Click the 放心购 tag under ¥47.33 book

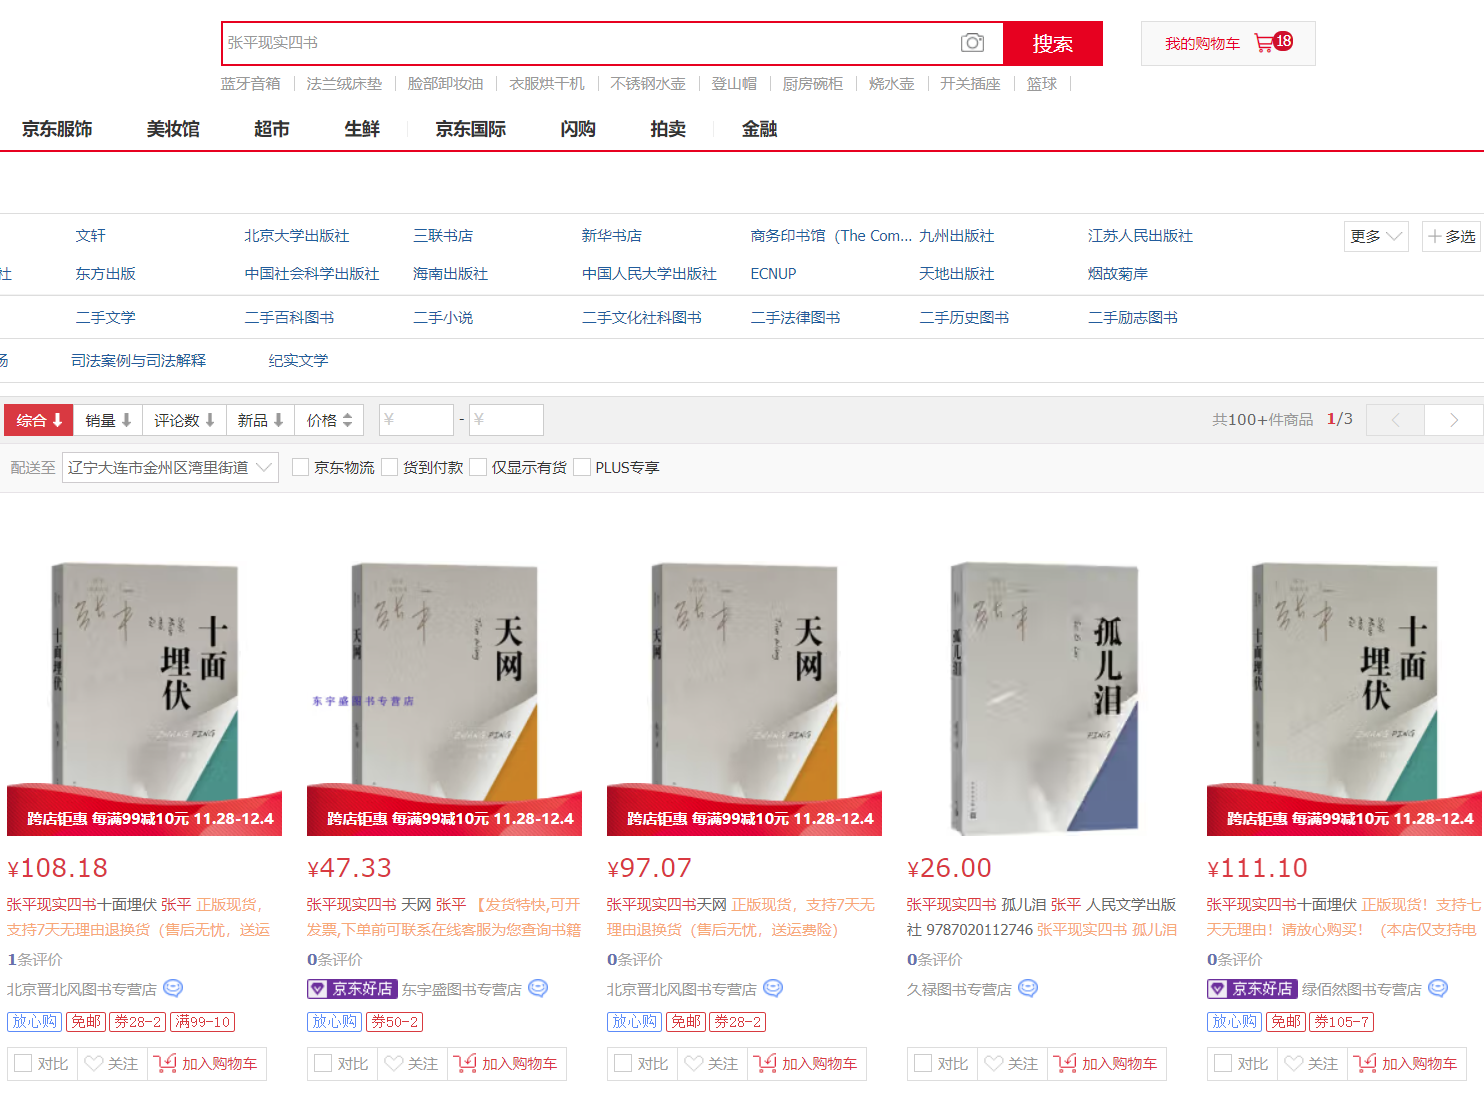click(x=335, y=1022)
